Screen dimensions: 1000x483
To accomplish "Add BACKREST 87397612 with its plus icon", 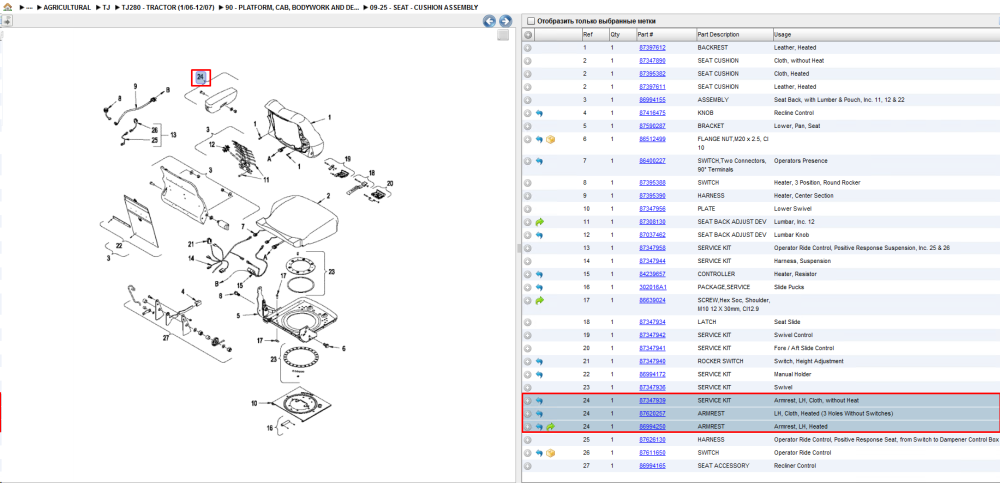I will point(528,48).
